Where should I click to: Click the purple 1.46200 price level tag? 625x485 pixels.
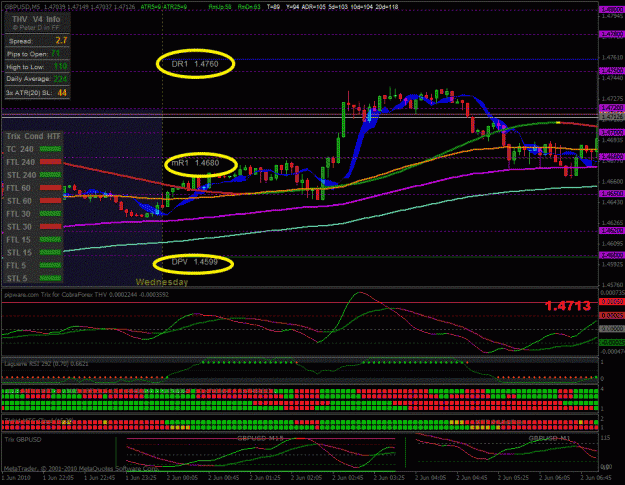tap(612, 231)
